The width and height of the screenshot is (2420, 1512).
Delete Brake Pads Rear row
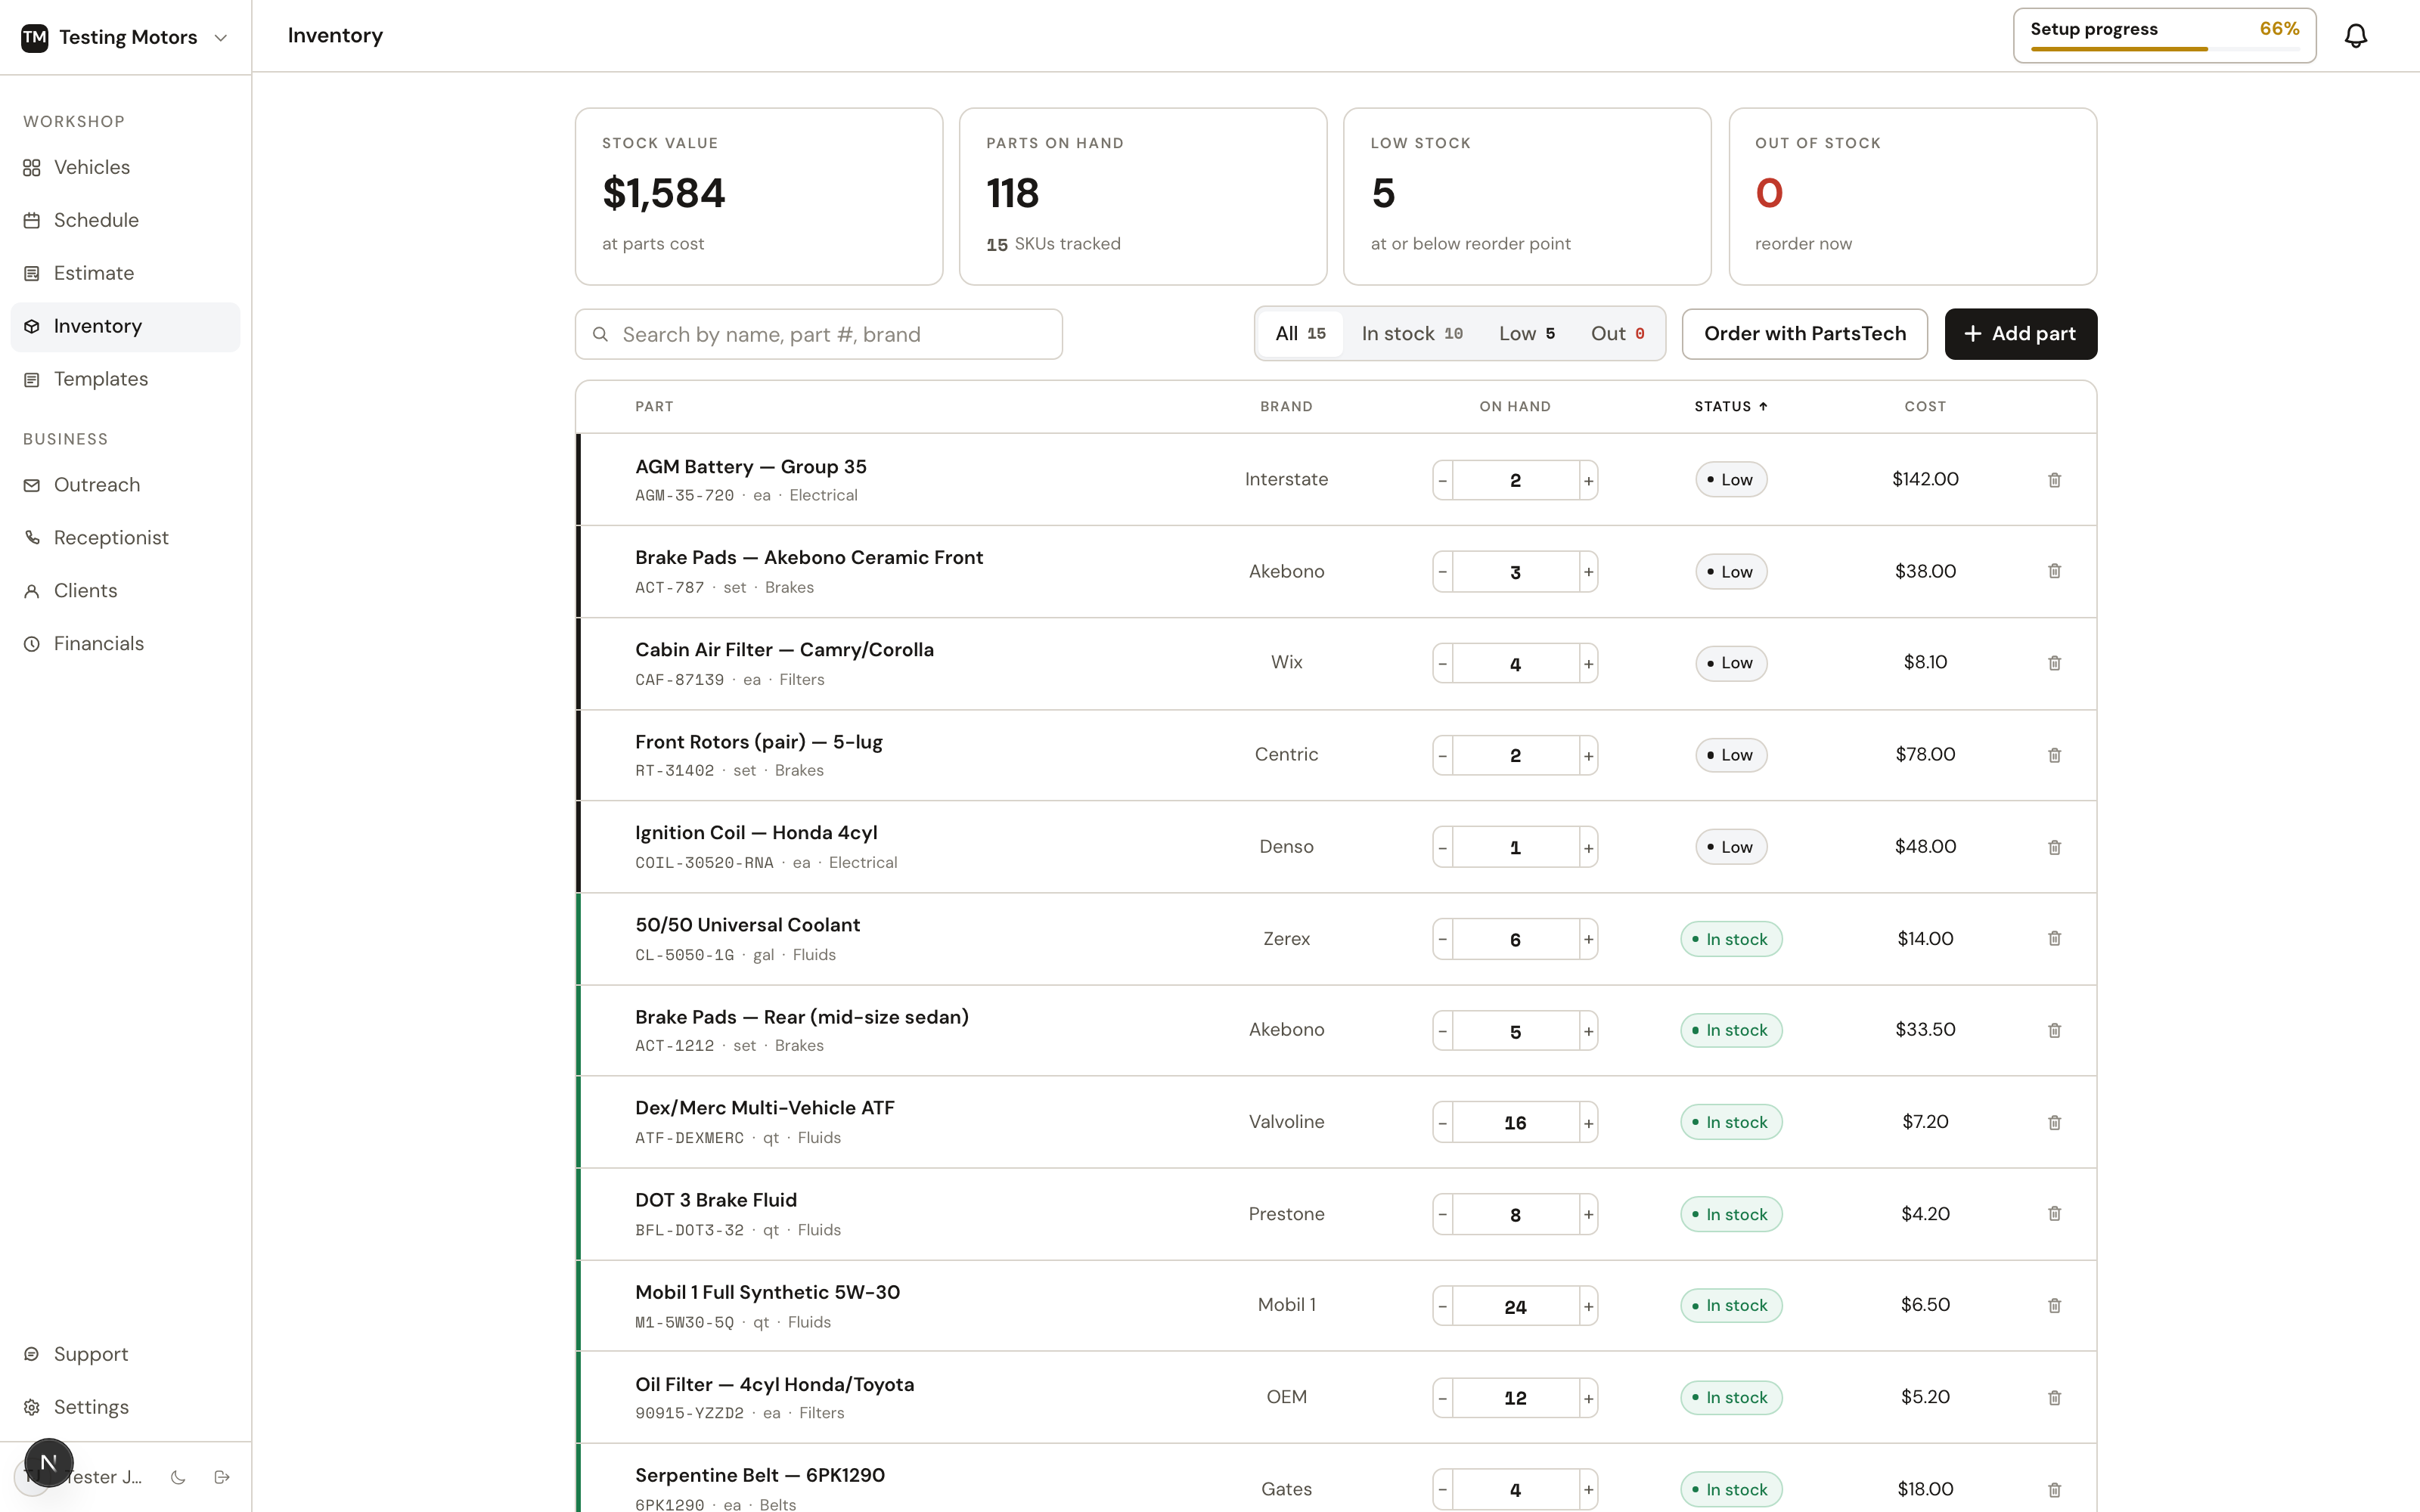click(x=2054, y=1030)
